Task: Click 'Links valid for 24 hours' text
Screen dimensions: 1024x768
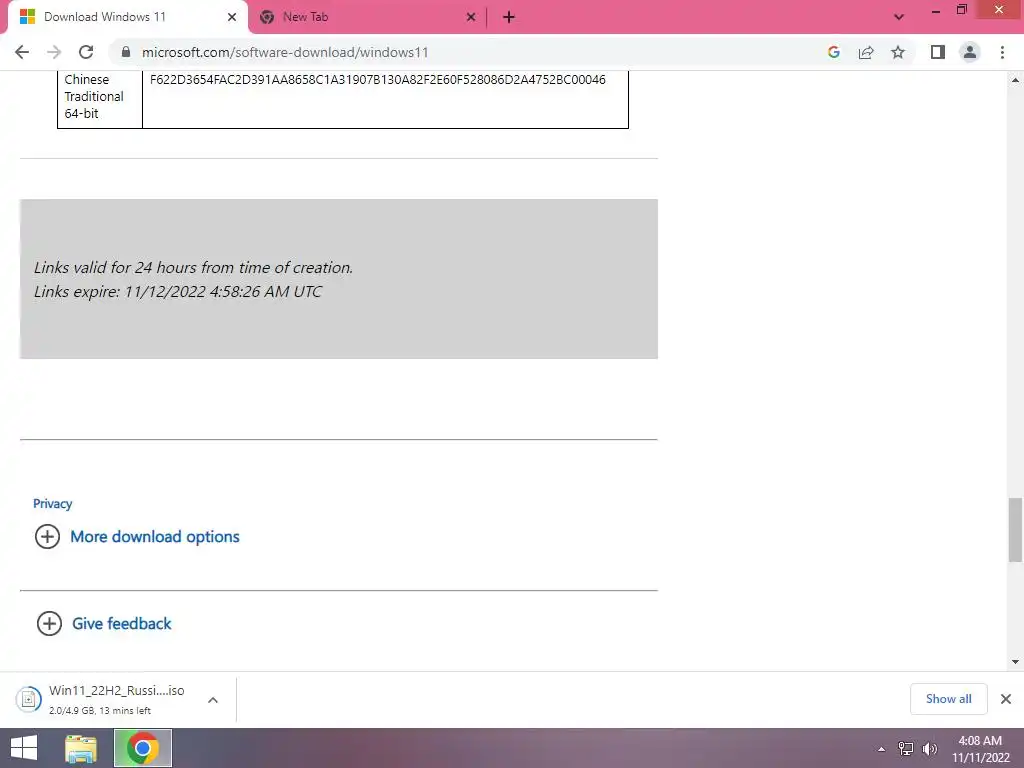Action: point(193,267)
